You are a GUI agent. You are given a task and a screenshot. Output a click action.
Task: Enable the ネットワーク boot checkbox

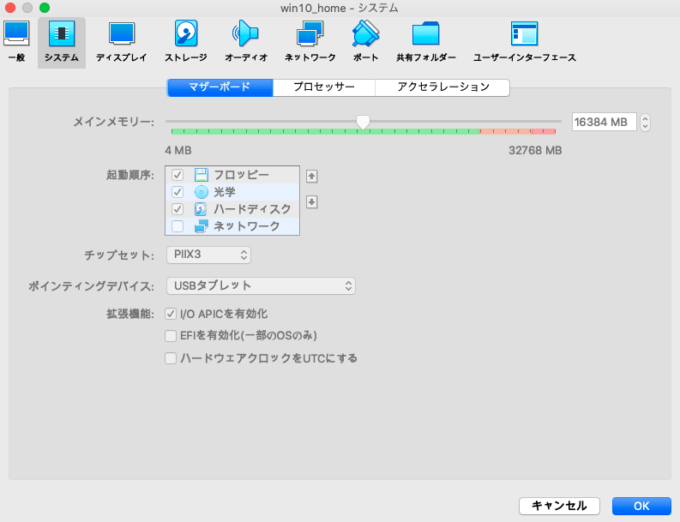coord(177,226)
